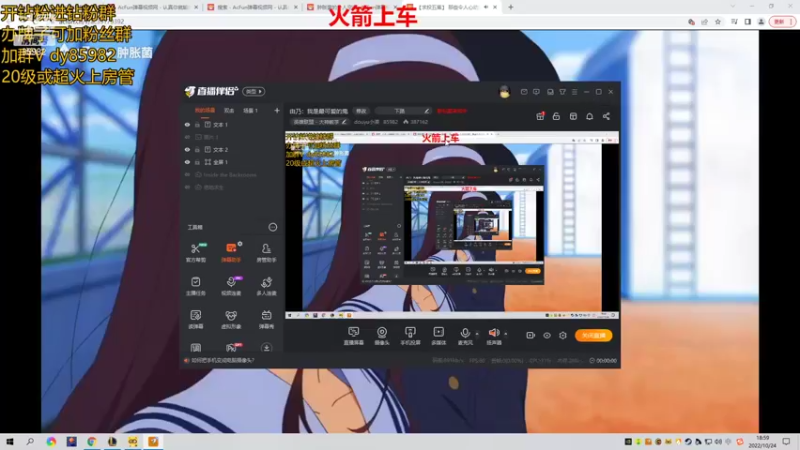Viewport: 800px width, 450px height.
Task: Open the gift box icon with the red badge
Action: click(x=540, y=116)
